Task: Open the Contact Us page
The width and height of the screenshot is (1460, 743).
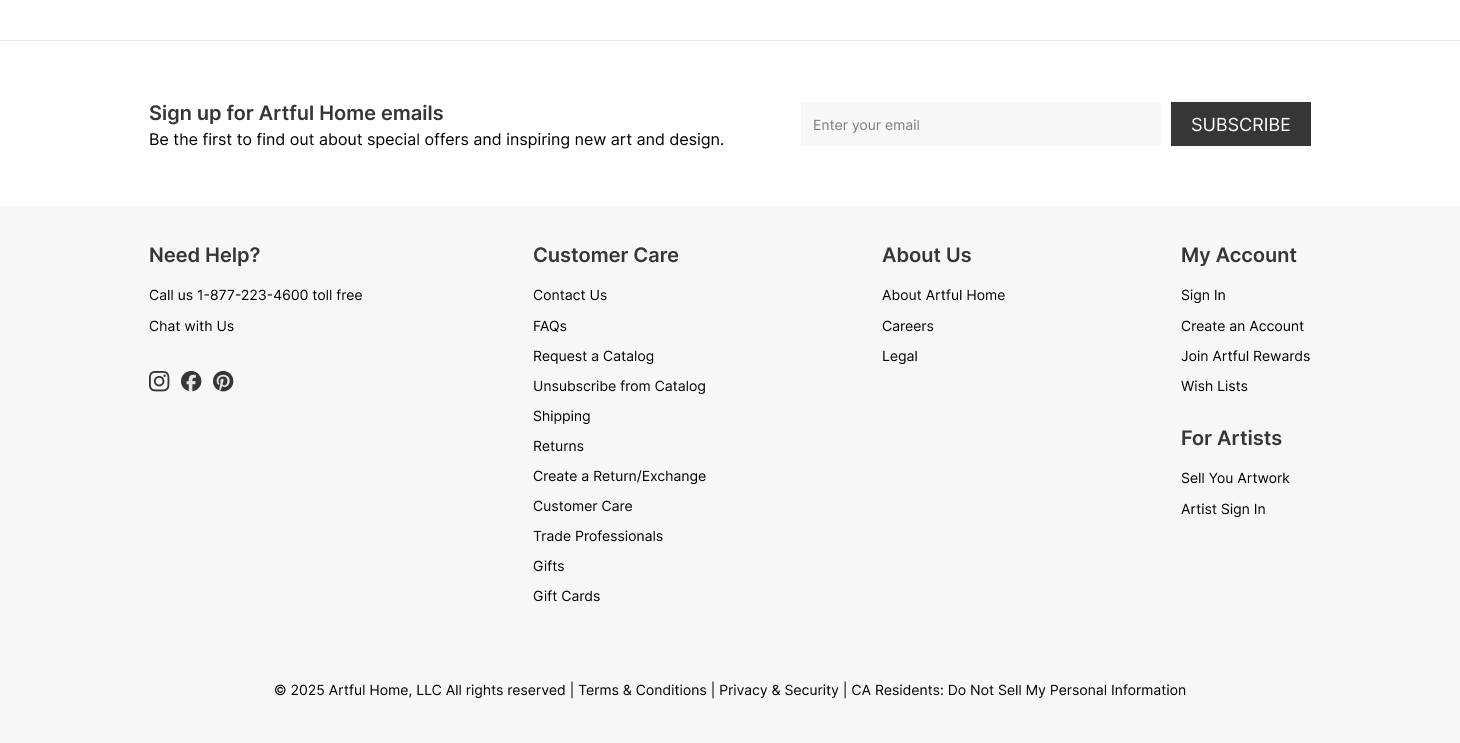Action: [x=570, y=295]
